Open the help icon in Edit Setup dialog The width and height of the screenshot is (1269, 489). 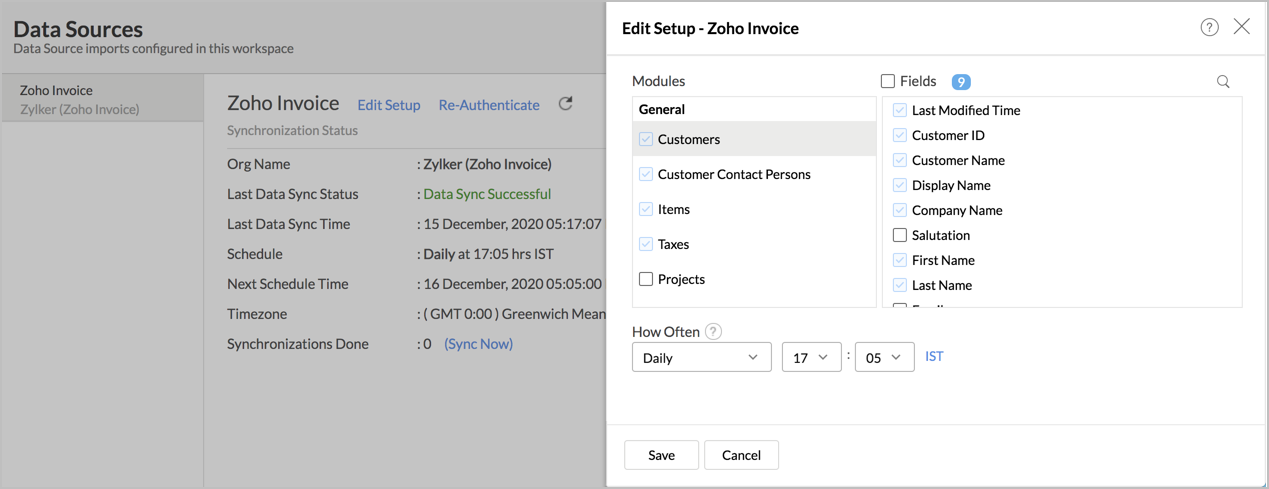click(1209, 27)
